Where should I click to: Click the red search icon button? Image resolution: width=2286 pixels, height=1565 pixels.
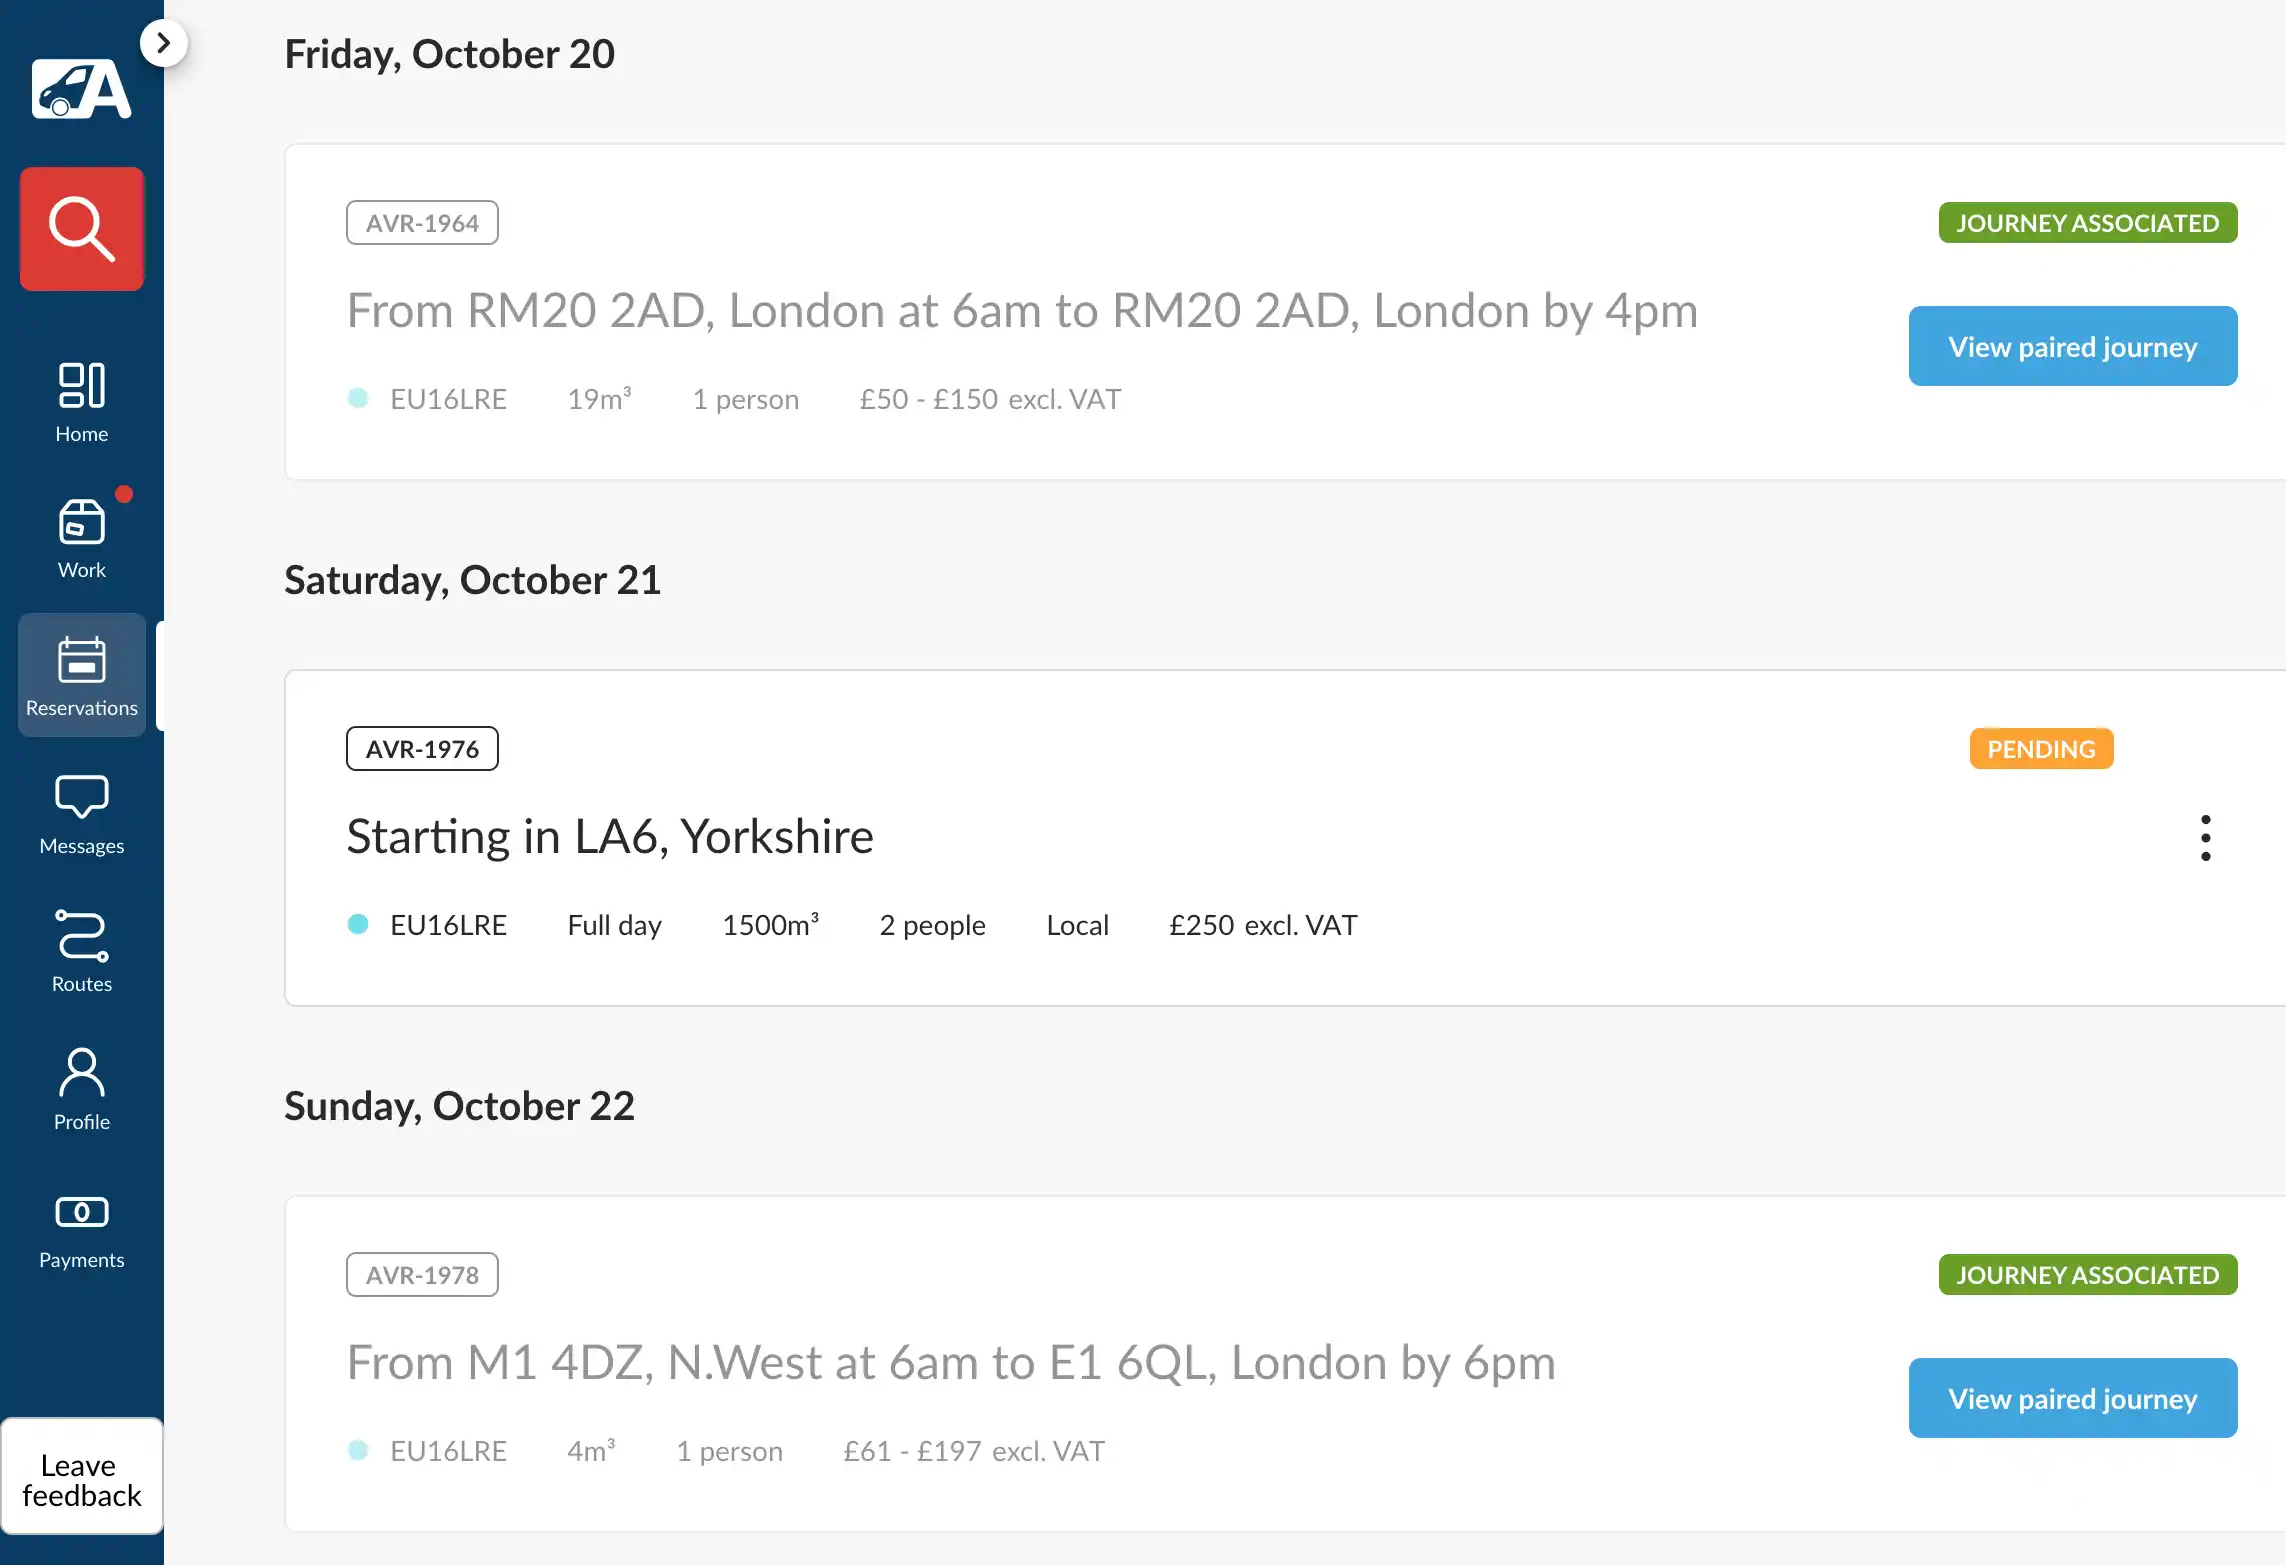pyautogui.click(x=82, y=229)
